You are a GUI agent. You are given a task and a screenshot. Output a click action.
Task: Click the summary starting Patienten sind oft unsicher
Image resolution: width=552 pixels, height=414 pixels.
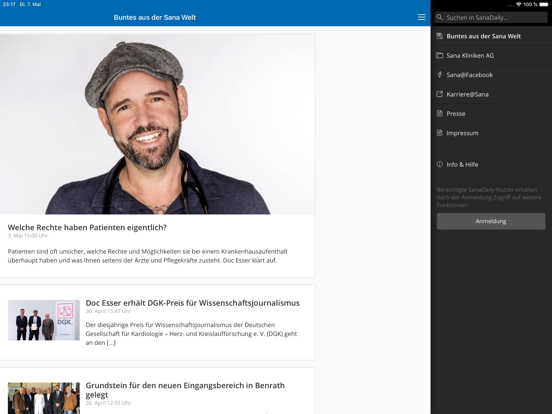click(148, 256)
